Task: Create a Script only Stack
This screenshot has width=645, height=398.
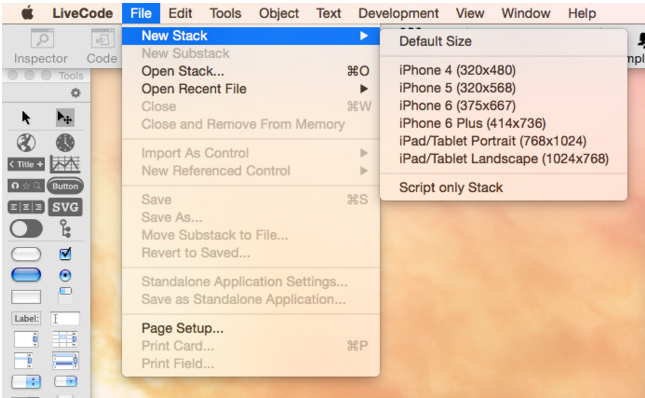Action: (503, 187)
